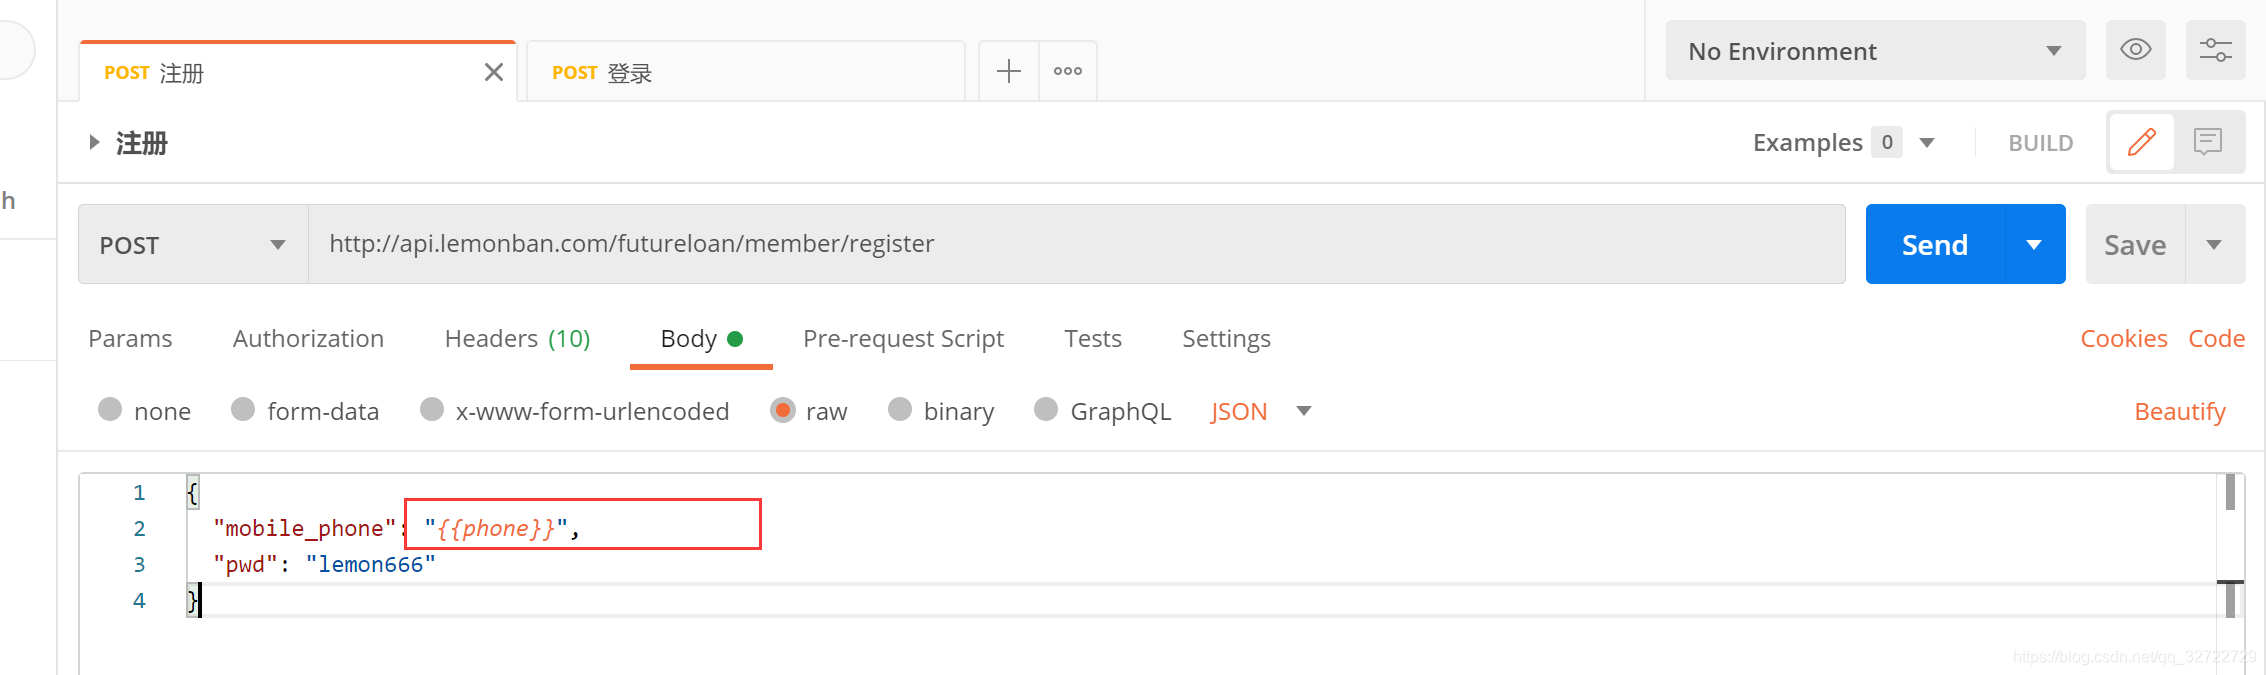The height and width of the screenshot is (675, 2266).
Task: Open the JSON format dropdown
Action: tap(1260, 411)
